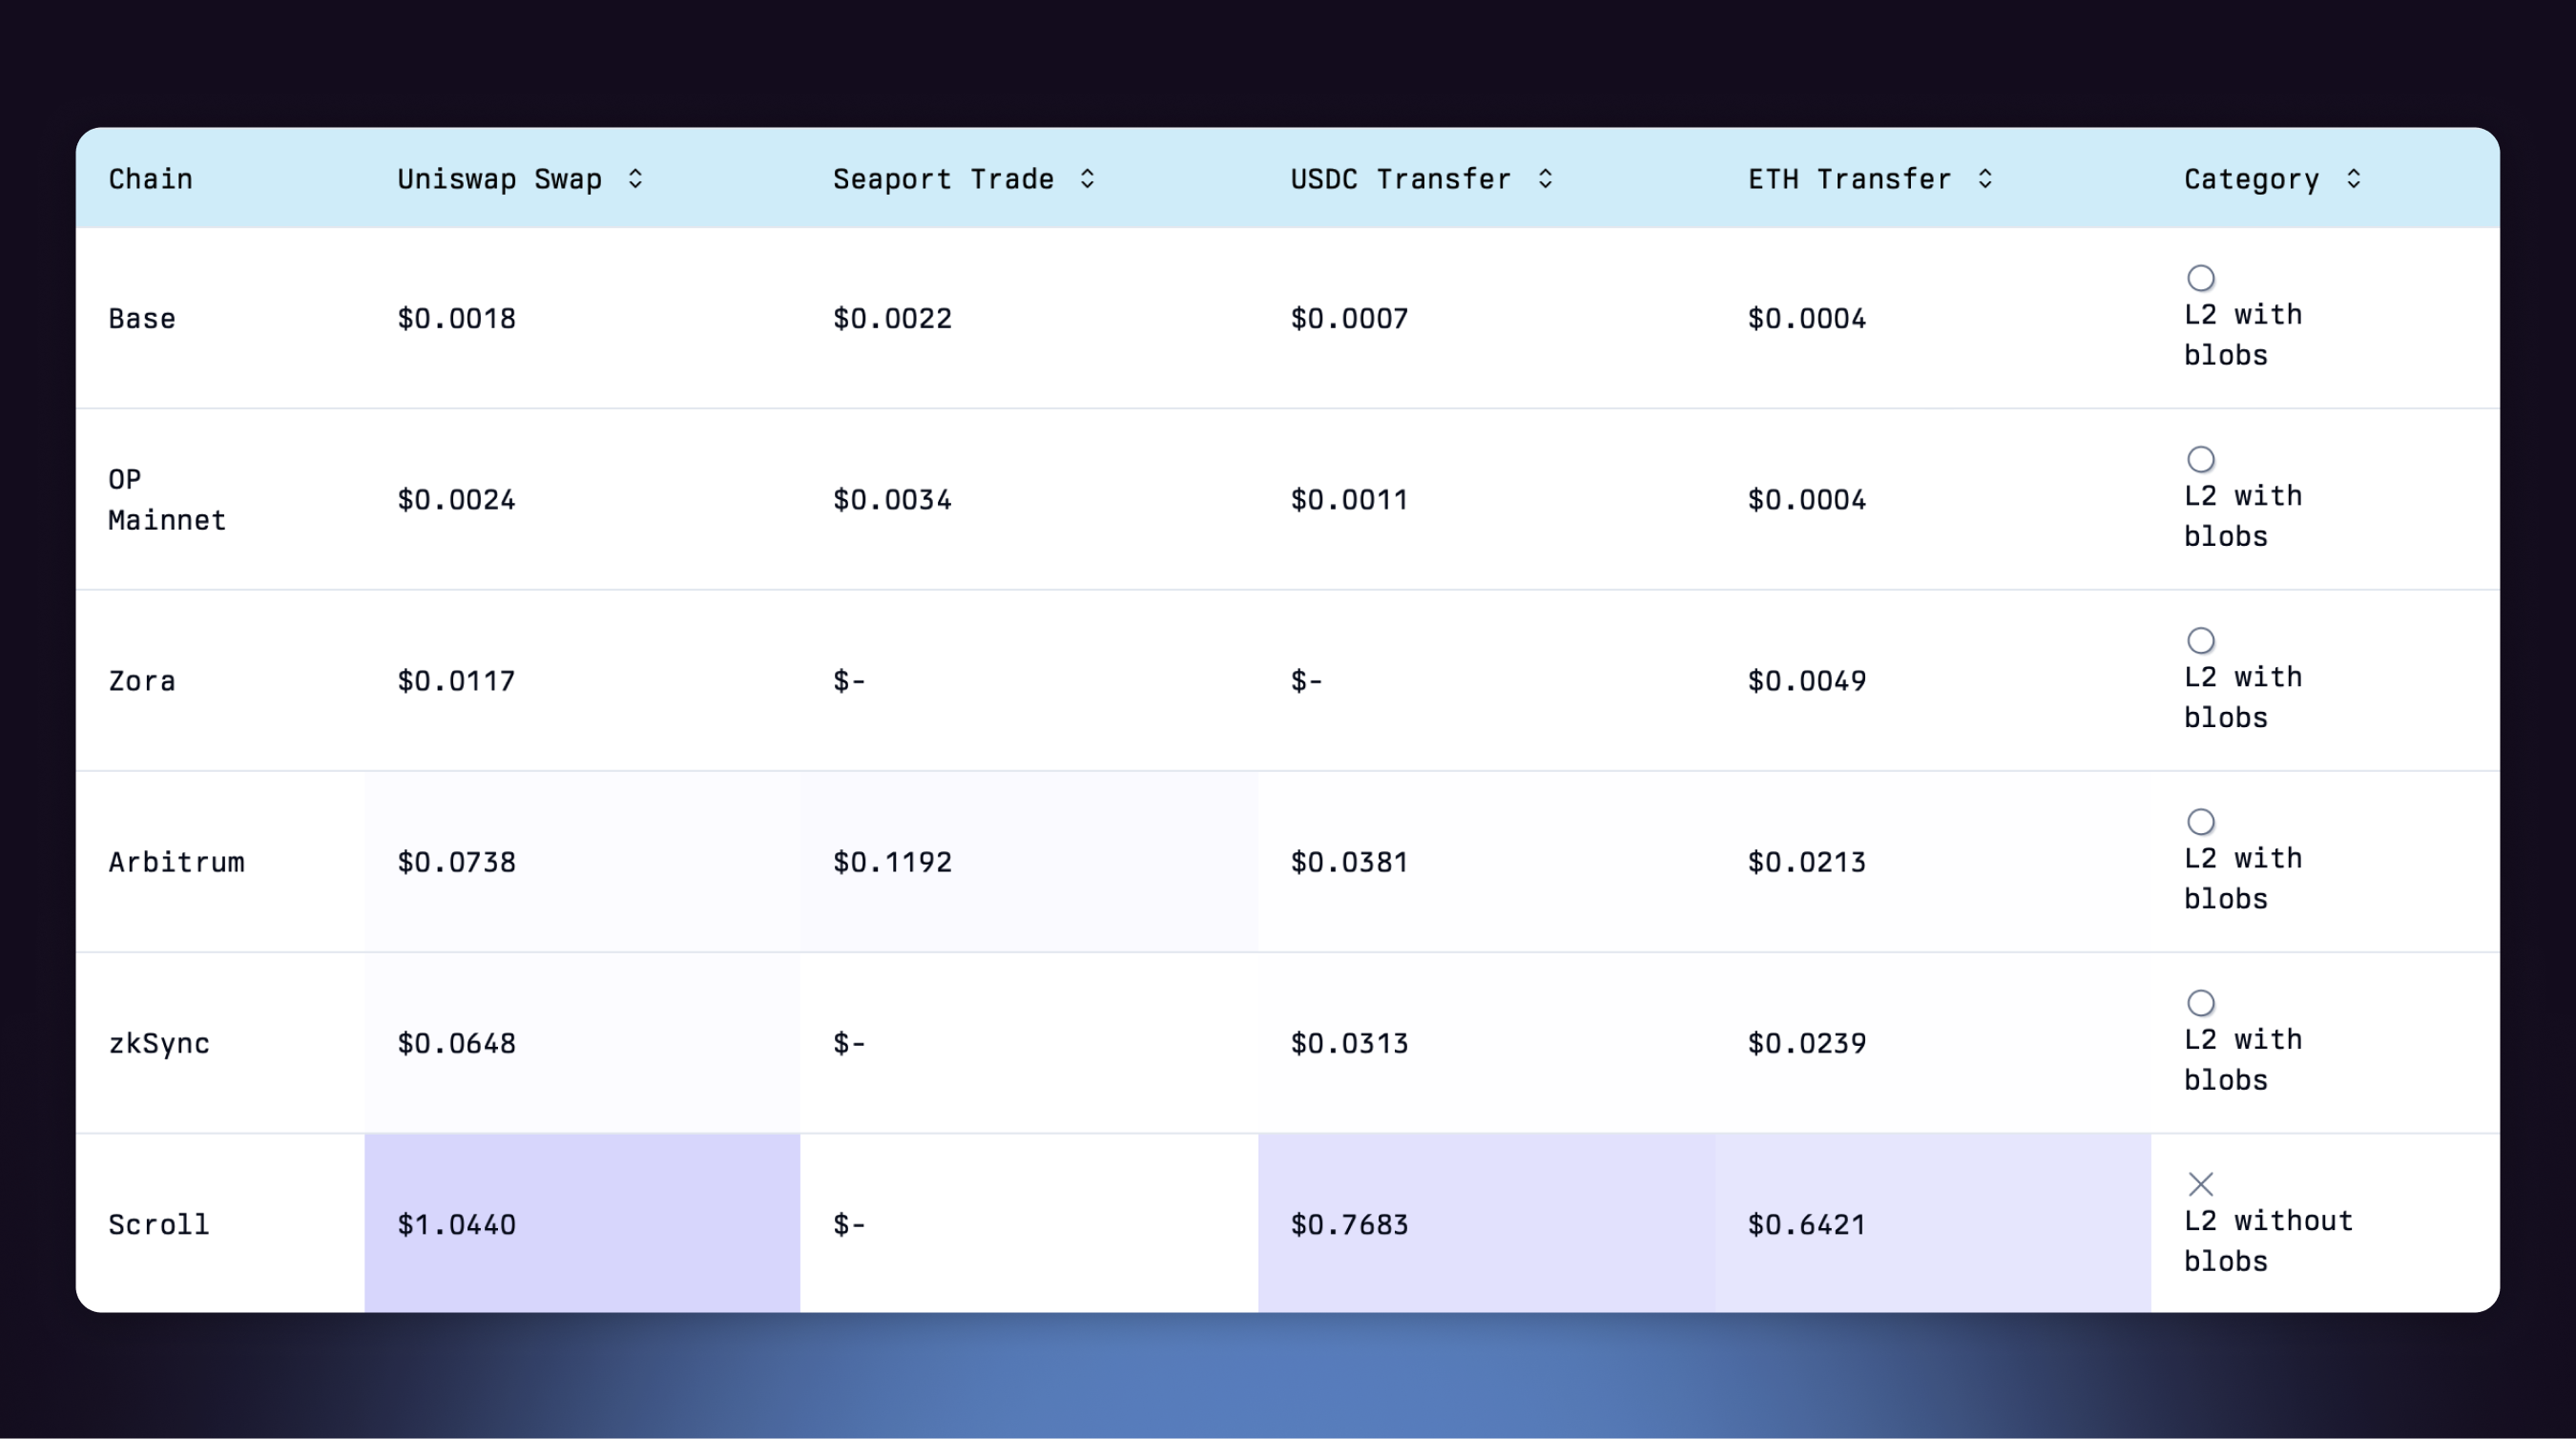
Task: Click 'L2 with blobs' label in Base row
Action: 2243,335
